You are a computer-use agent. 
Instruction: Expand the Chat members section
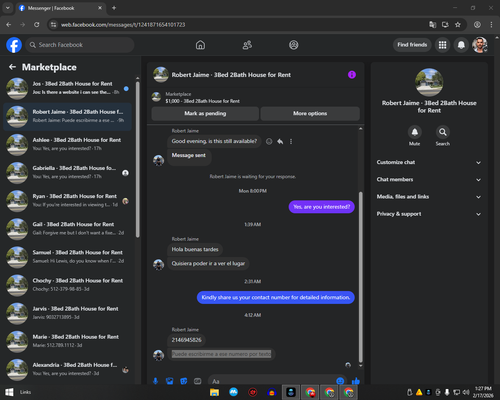[x=429, y=179]
